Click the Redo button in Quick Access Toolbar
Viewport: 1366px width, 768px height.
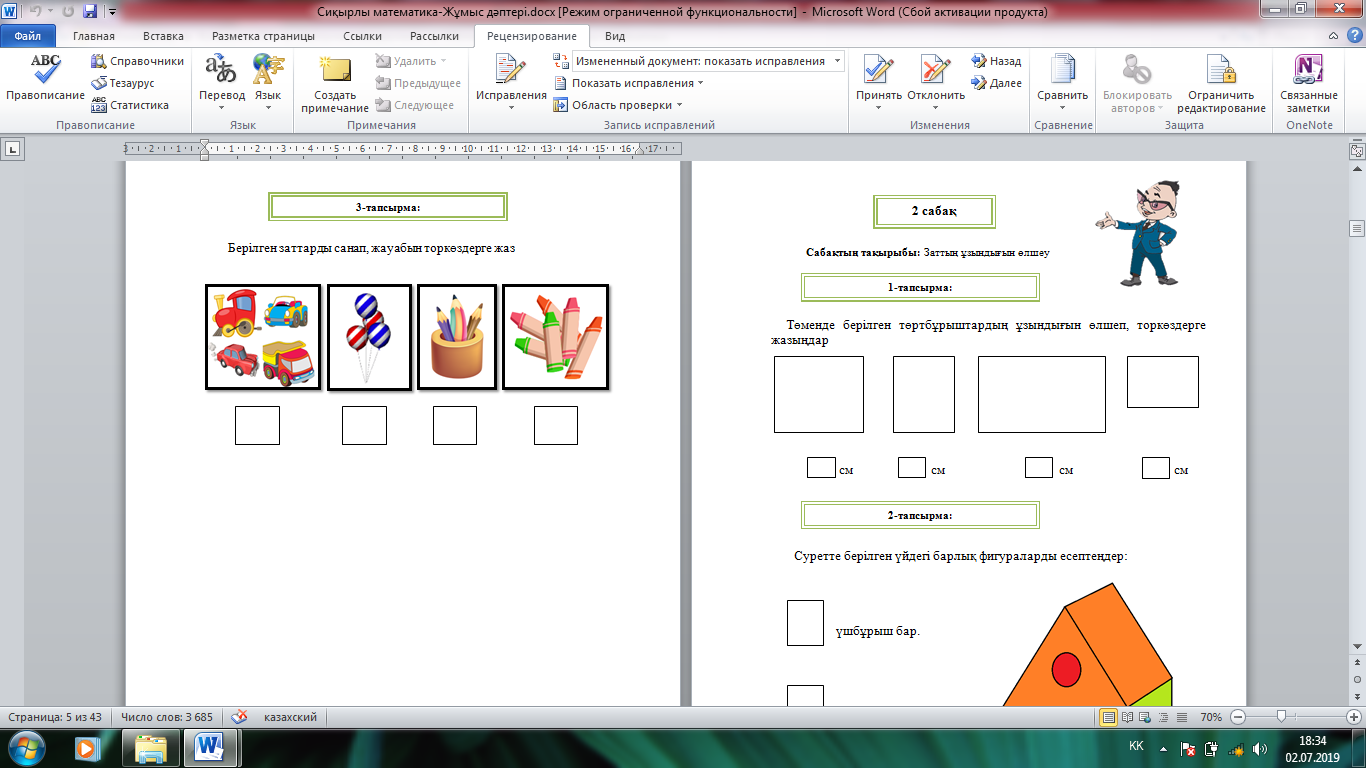66,11
